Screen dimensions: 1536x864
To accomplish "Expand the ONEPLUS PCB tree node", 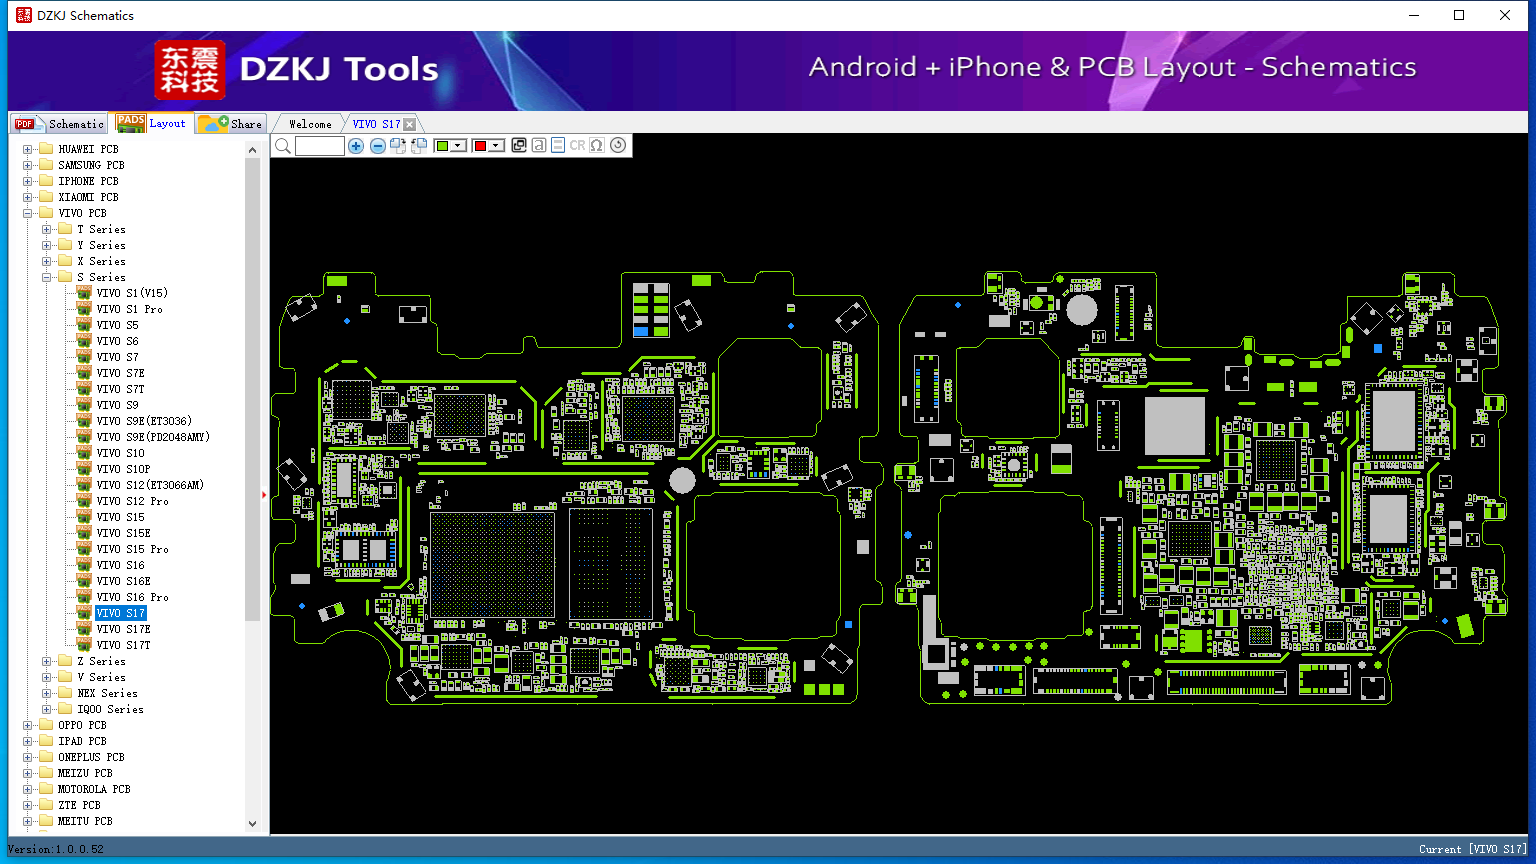I will point(28,757).
